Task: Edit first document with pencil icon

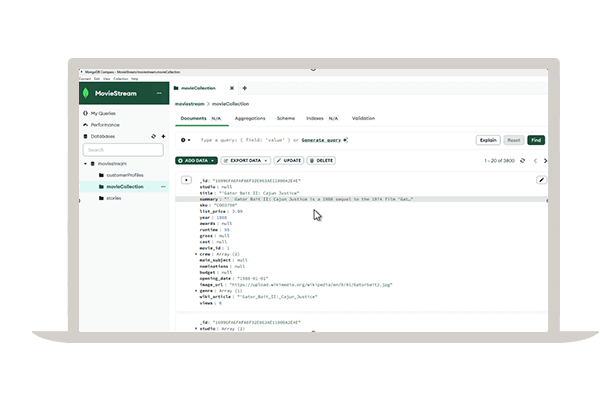Action: pos(541,180)
